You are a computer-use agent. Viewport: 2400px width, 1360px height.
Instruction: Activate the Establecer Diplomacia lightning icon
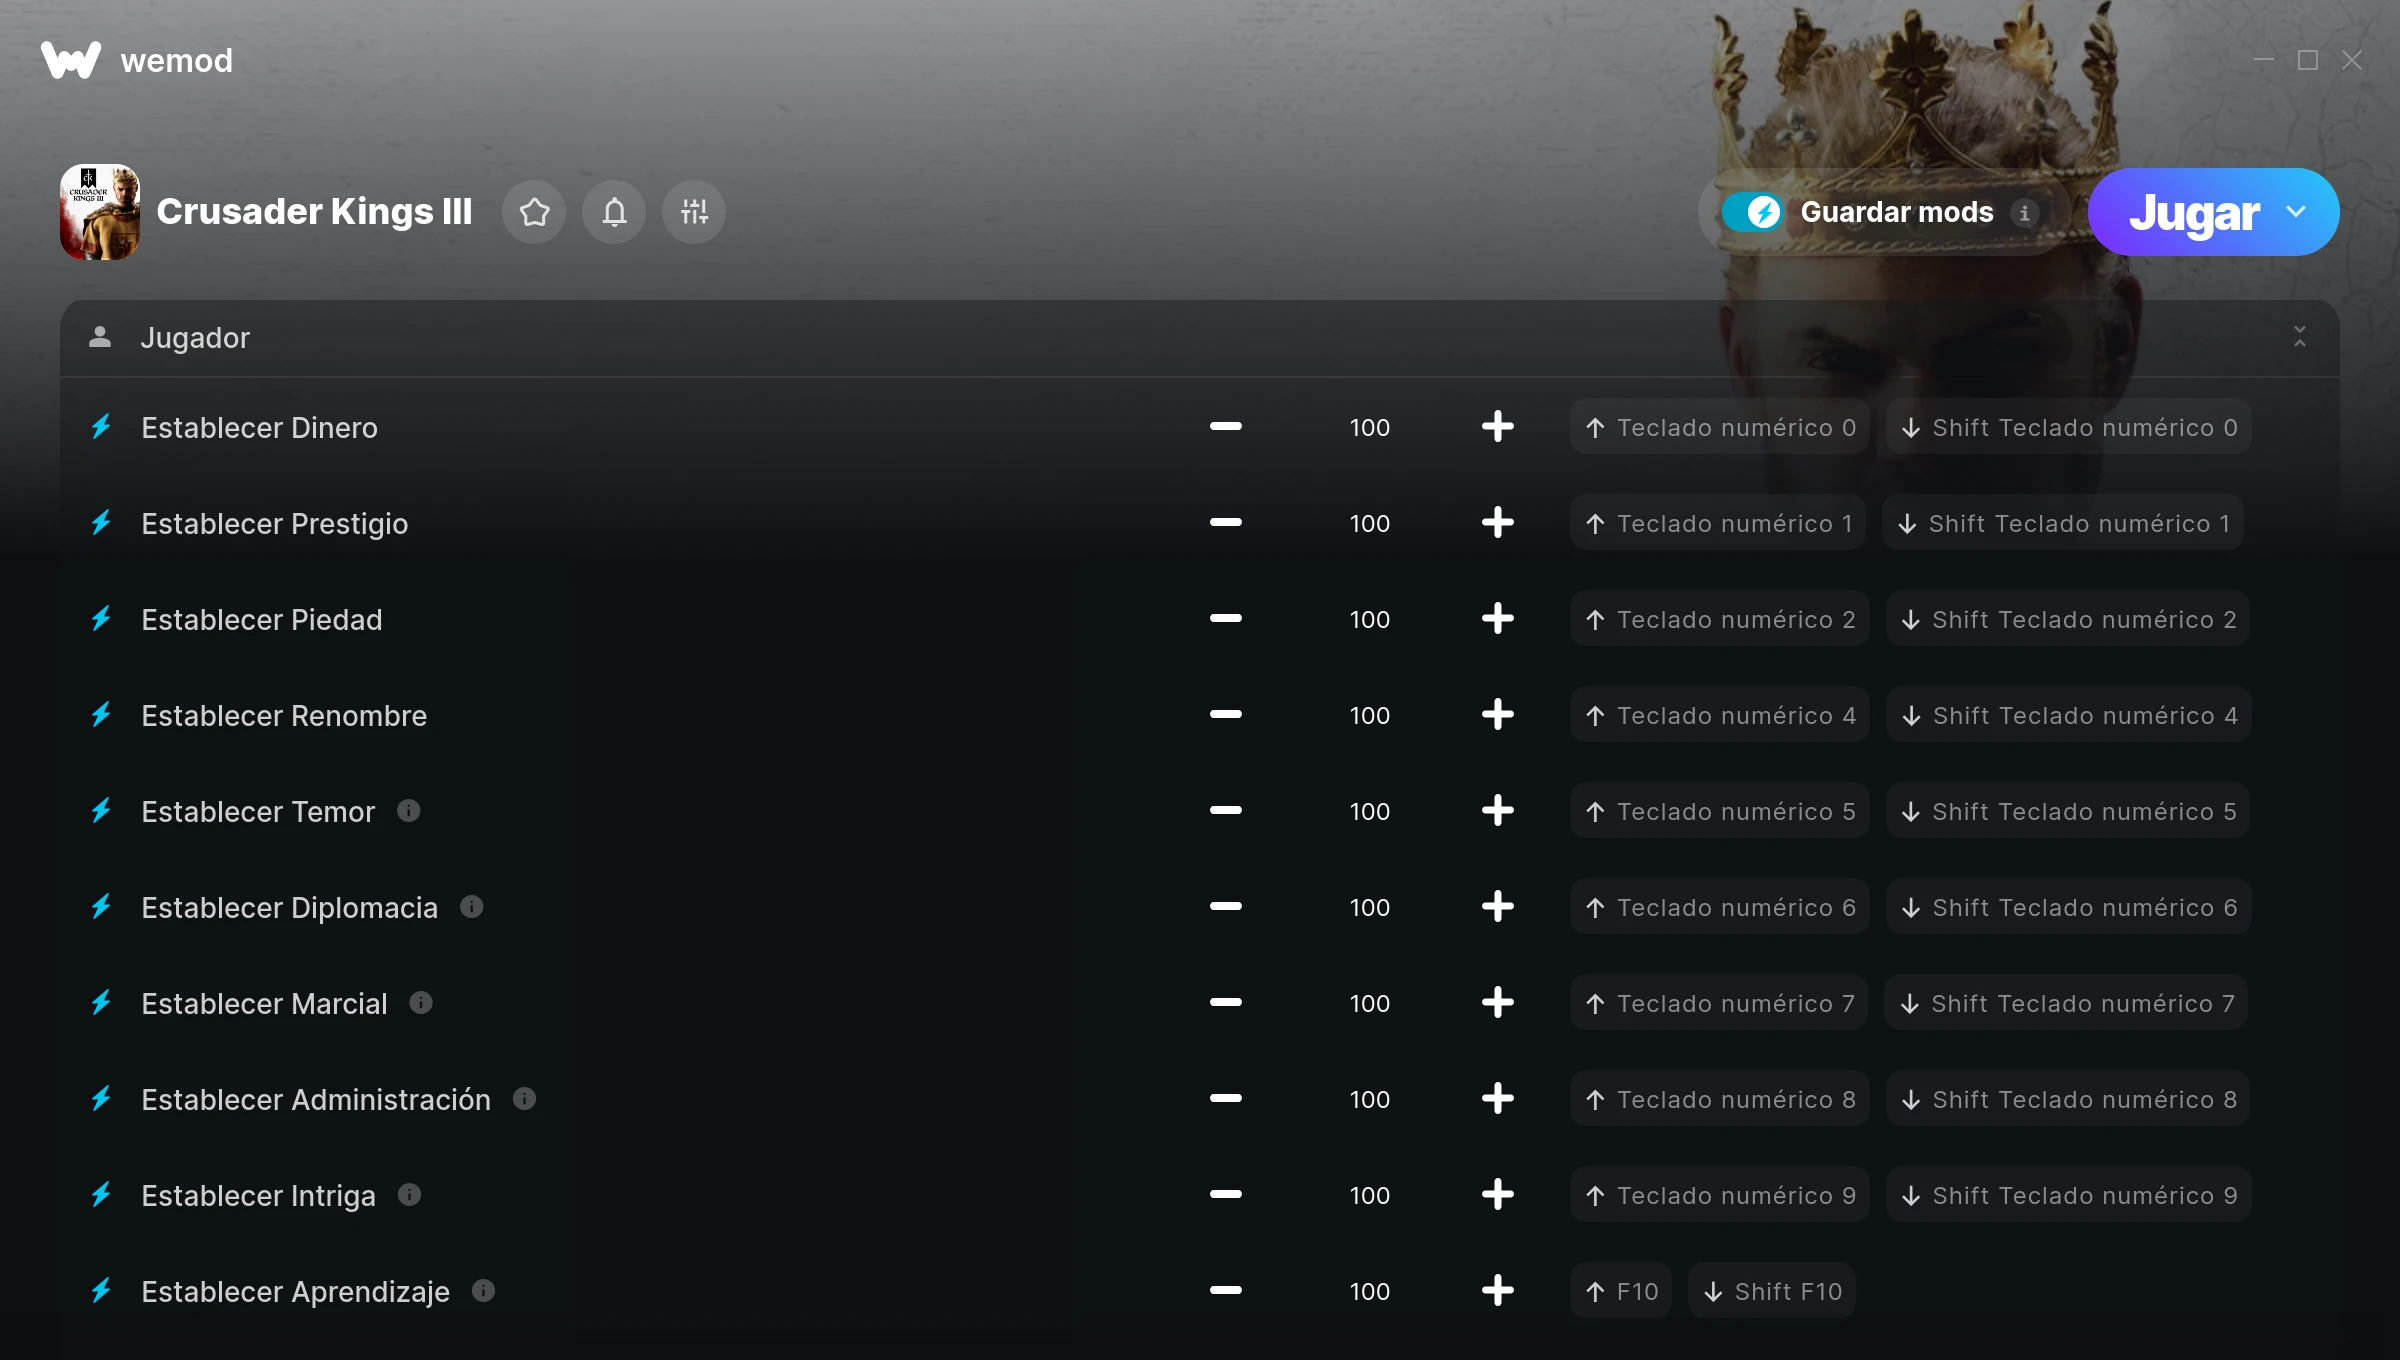point(101,907)
